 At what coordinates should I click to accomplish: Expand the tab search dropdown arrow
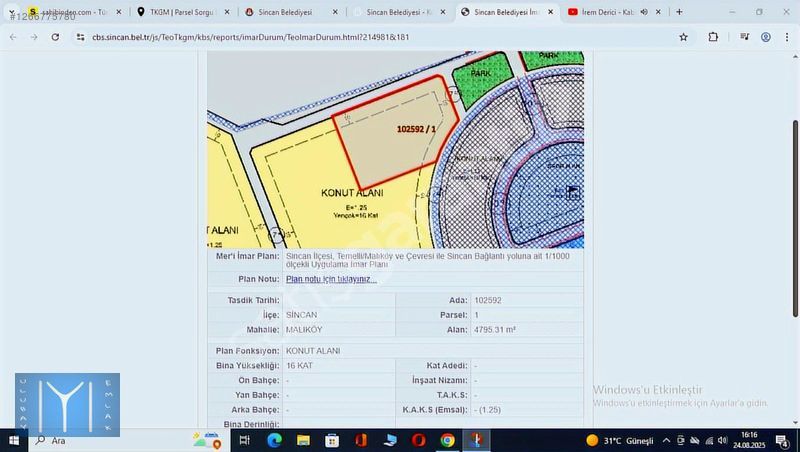12,12
